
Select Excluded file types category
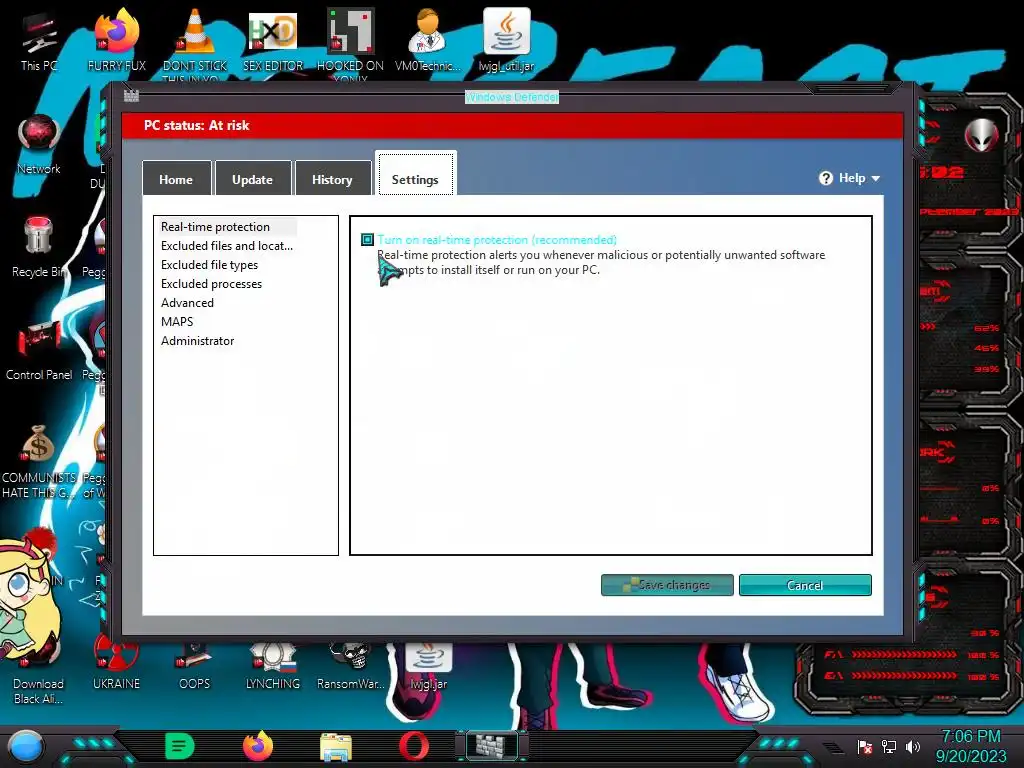pos(209,264)
